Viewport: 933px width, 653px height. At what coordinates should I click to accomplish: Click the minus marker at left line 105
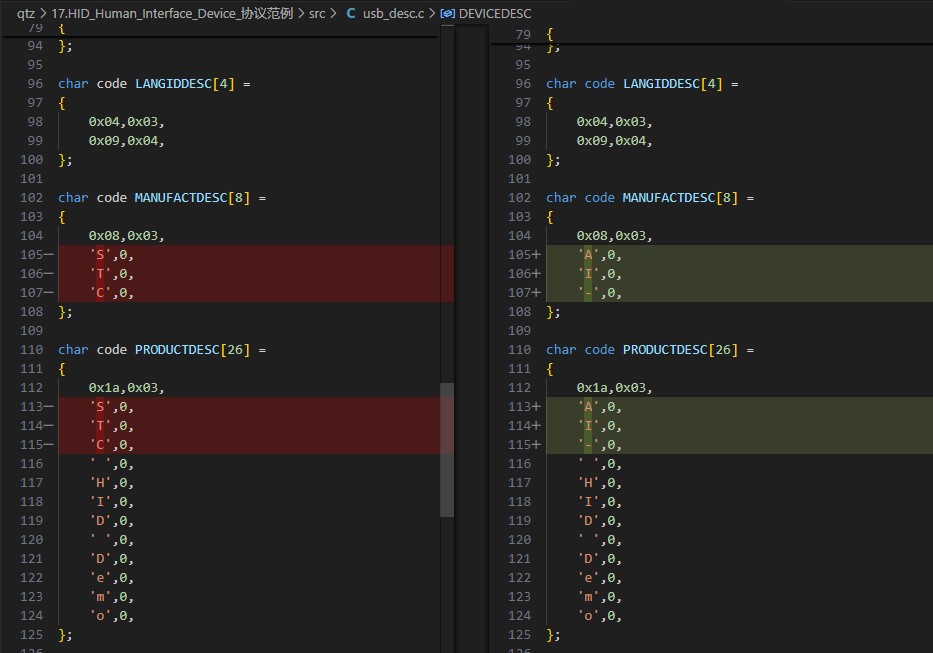48,255
